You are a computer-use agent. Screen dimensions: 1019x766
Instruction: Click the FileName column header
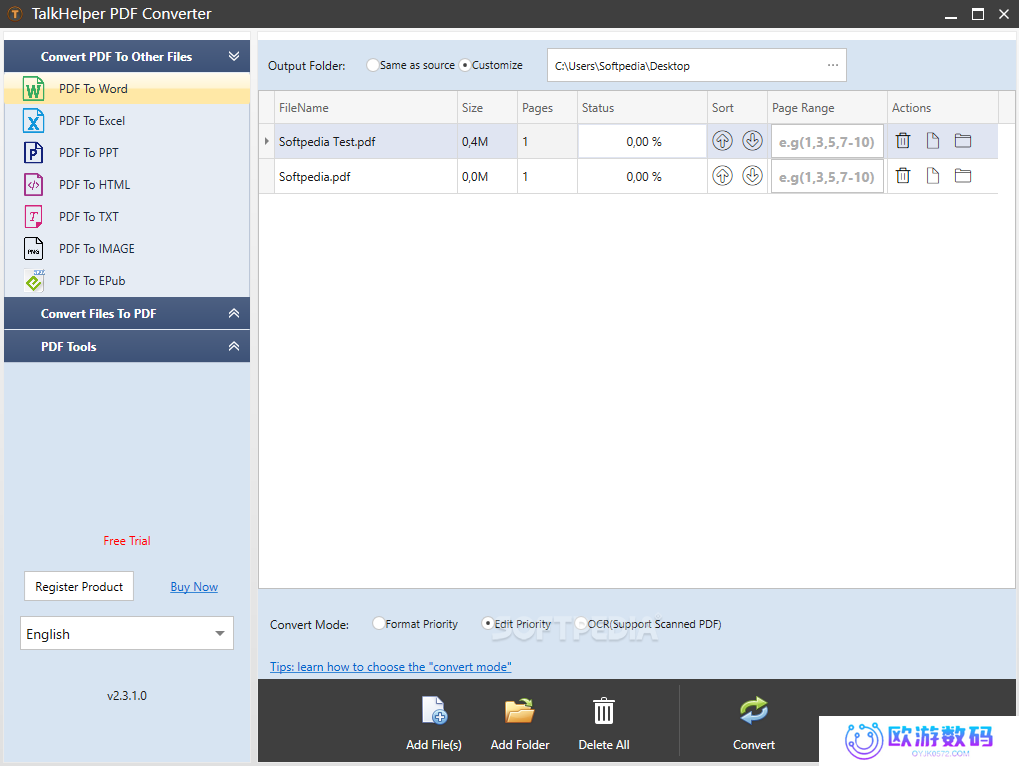point(365,108)
